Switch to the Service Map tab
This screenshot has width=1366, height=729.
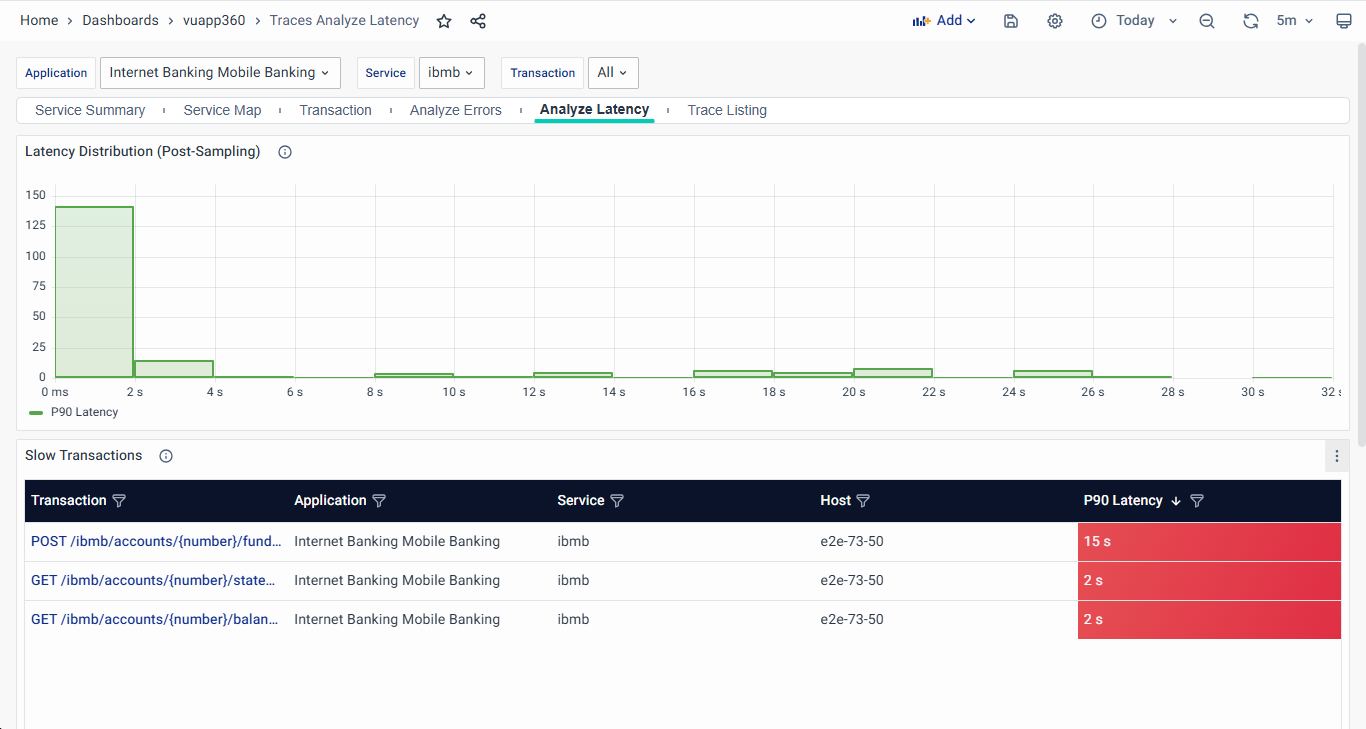click(x=222, y=110)
